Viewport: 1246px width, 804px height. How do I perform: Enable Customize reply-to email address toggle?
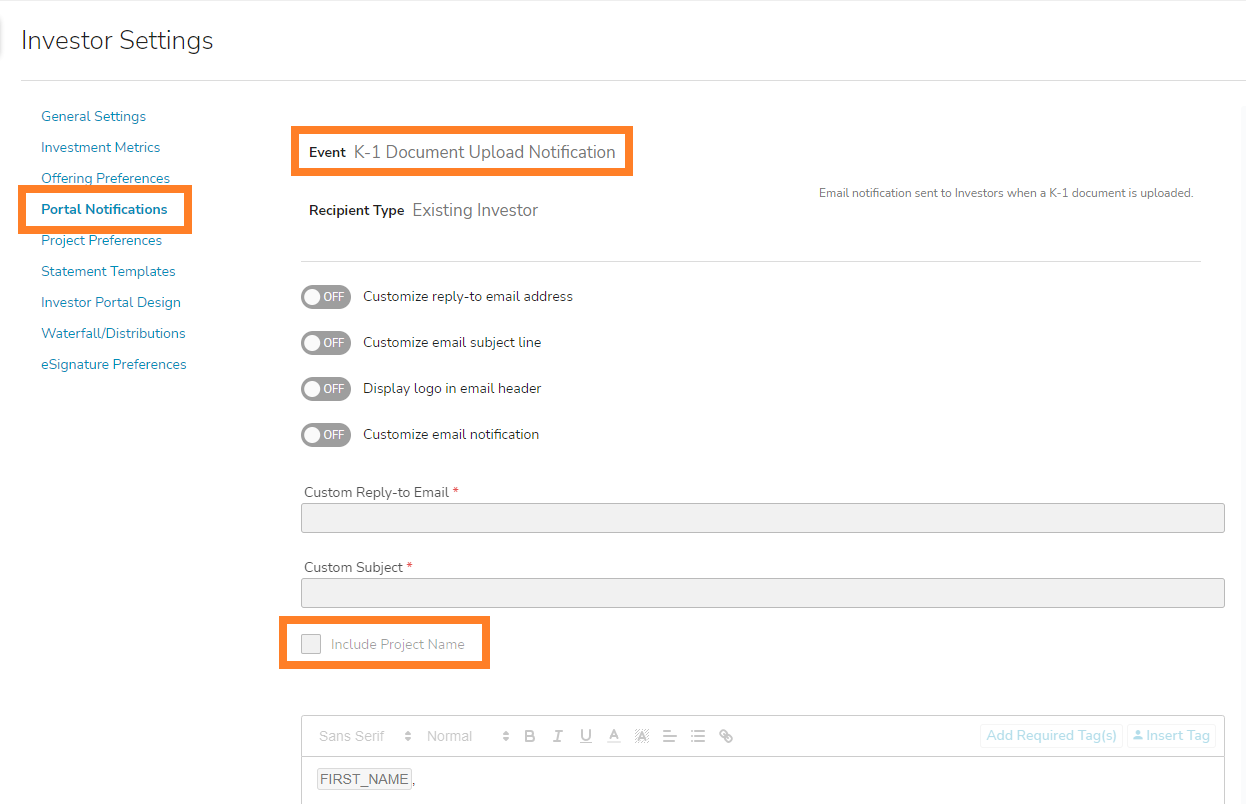(326, 297)
